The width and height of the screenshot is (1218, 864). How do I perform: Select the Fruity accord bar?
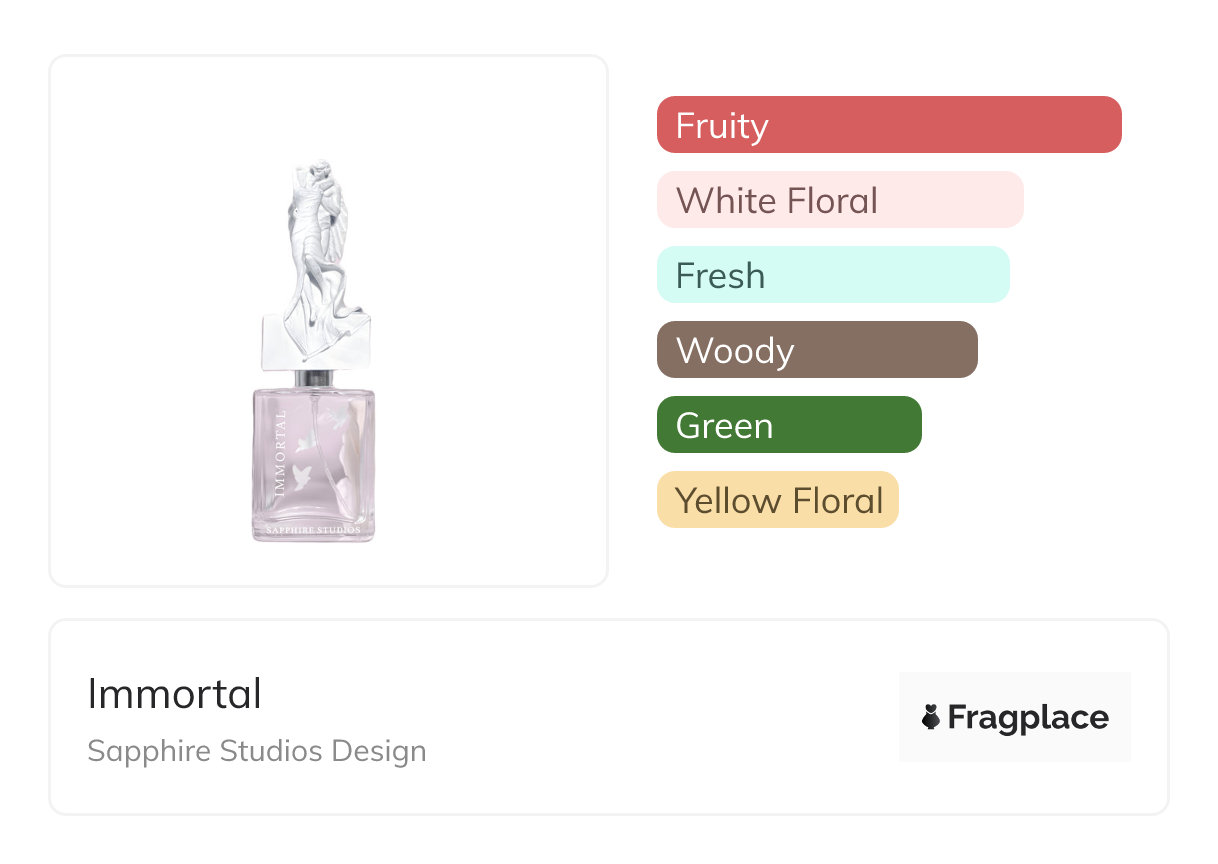tap(888, 125)
